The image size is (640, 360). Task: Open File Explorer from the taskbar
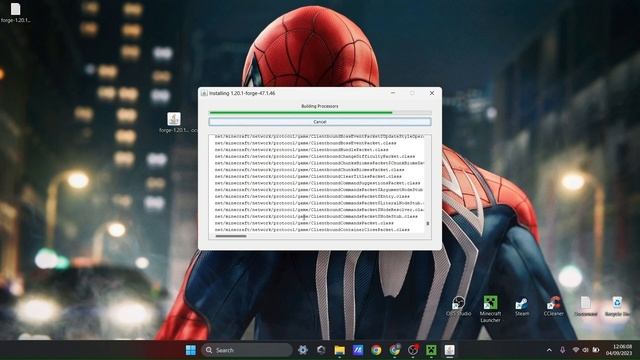pos(339,350)
